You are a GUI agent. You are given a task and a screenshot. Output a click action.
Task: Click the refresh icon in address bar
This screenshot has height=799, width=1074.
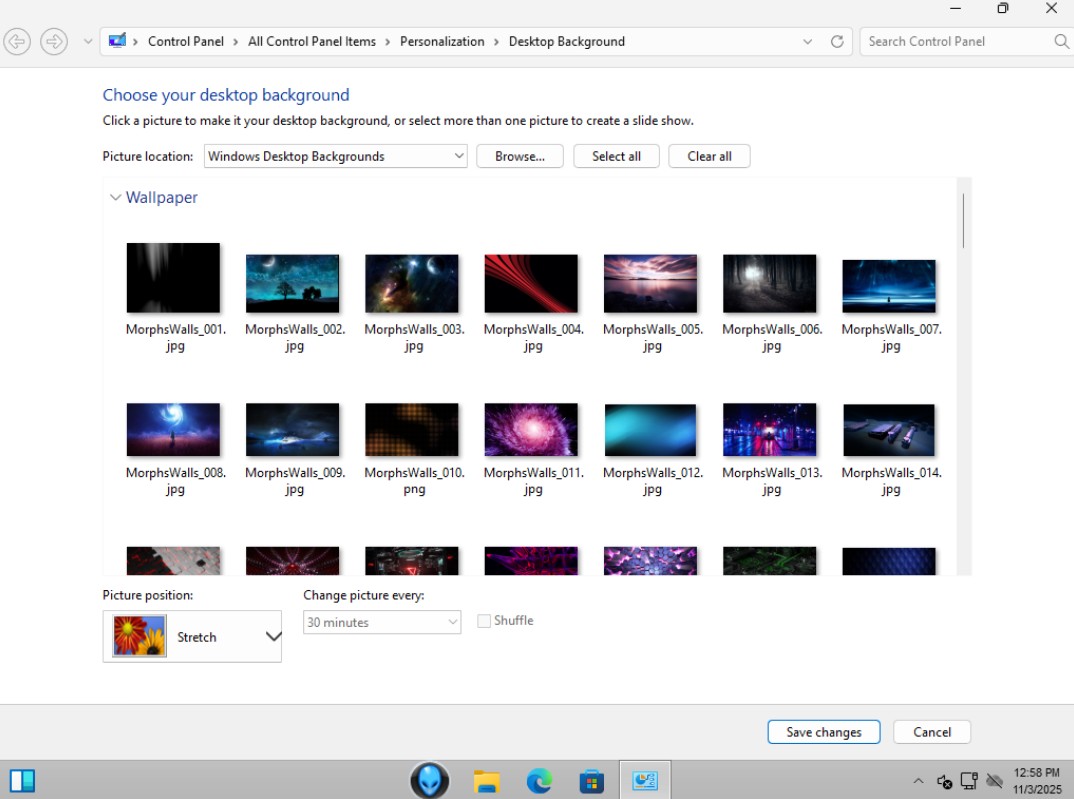837,41
